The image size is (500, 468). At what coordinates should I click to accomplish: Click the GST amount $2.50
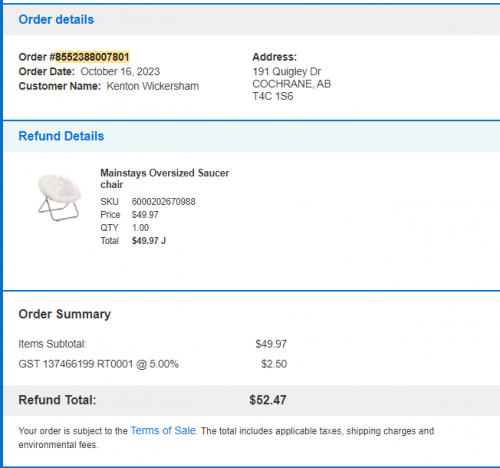pyautogui.click(x=274, y=364)
